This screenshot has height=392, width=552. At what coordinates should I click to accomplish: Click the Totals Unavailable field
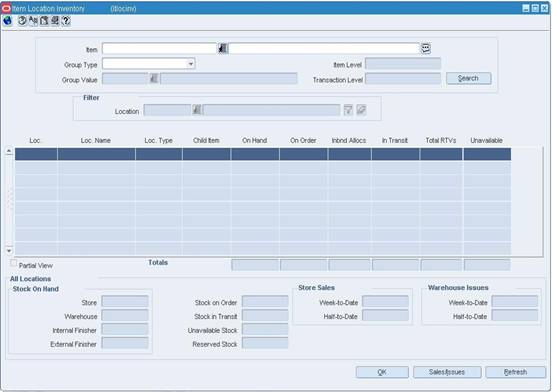(x=487, y=265)
